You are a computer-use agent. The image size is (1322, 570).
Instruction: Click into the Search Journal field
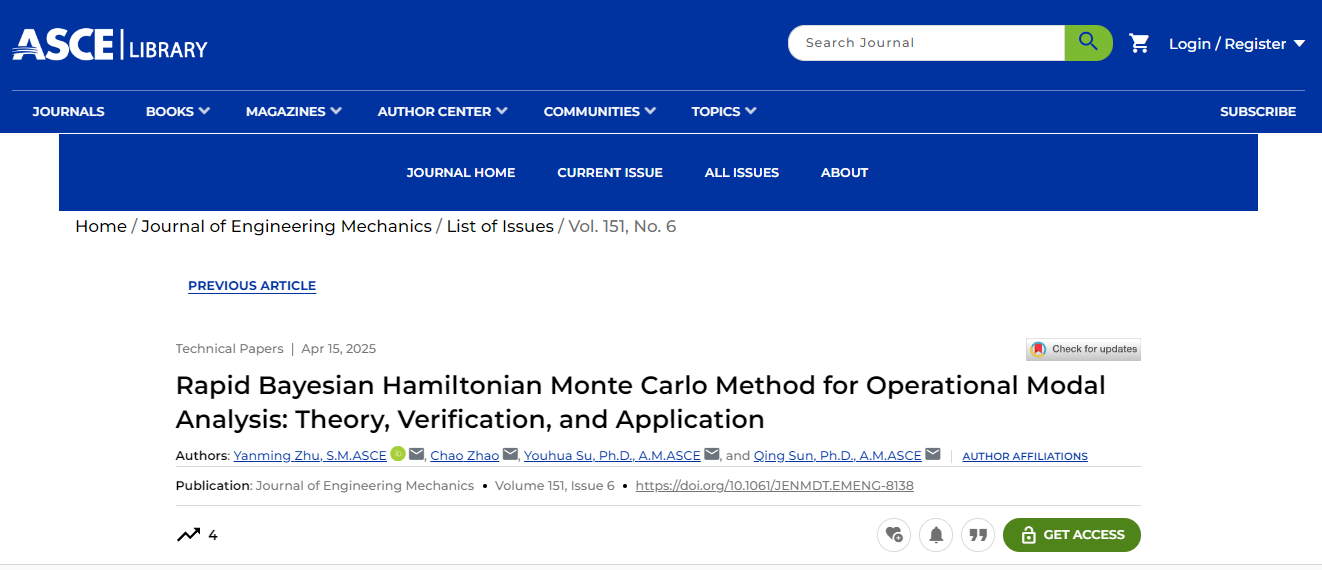click(925, 43)
